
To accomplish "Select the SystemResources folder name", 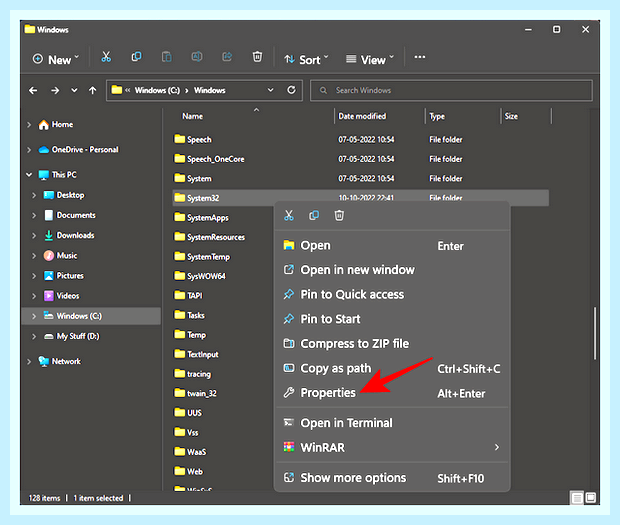I will (x=216, y=237).
